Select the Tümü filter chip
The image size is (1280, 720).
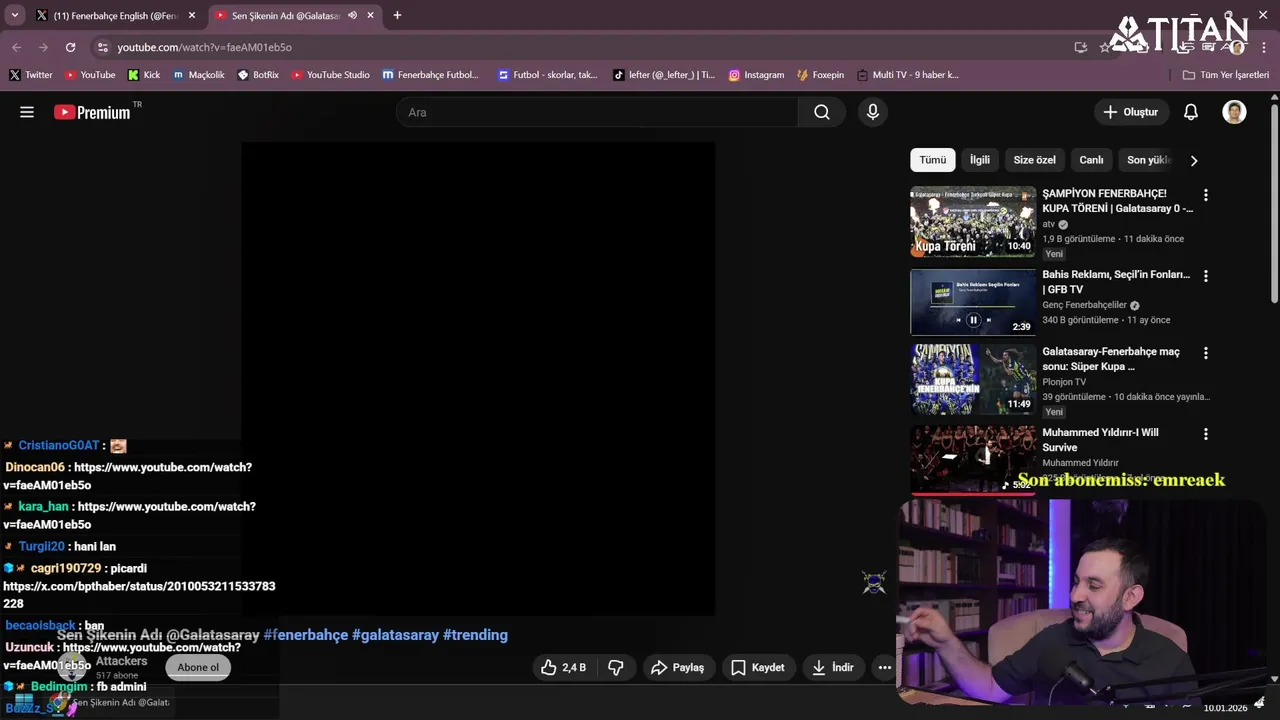tap(933, 160)
